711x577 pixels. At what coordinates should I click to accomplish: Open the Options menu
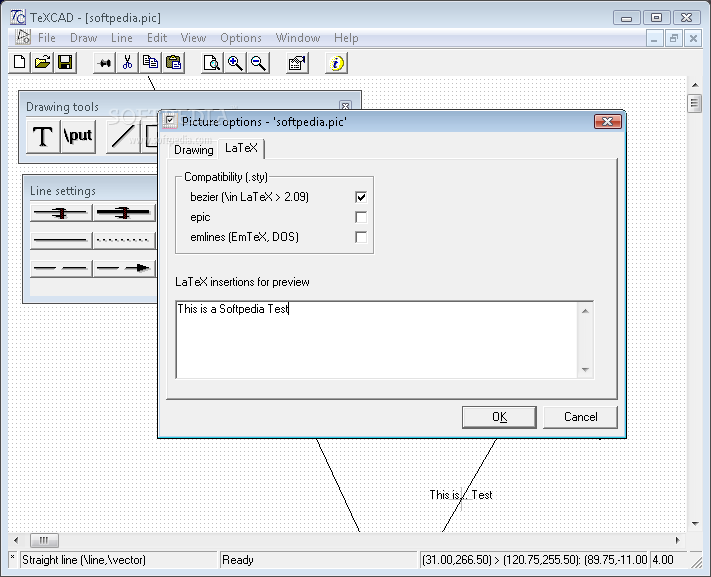point(241,38)
